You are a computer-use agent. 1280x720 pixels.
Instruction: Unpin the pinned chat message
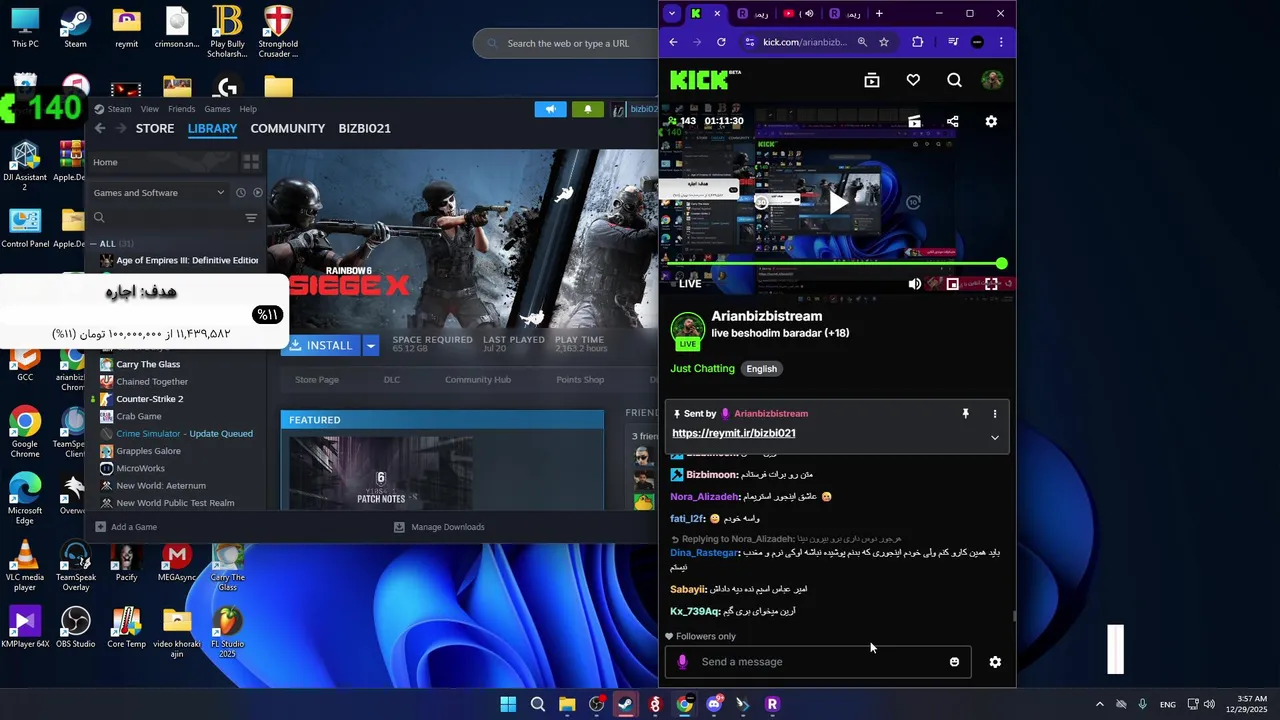[x=965, y=413]
